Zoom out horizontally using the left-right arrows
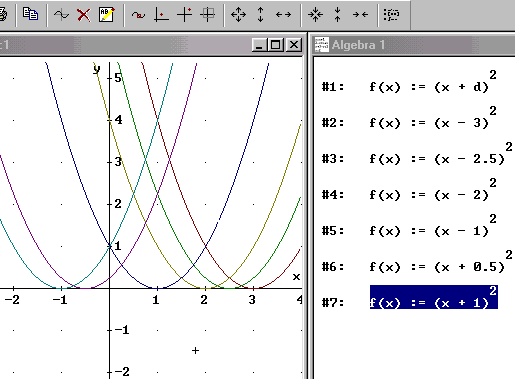 283,15
